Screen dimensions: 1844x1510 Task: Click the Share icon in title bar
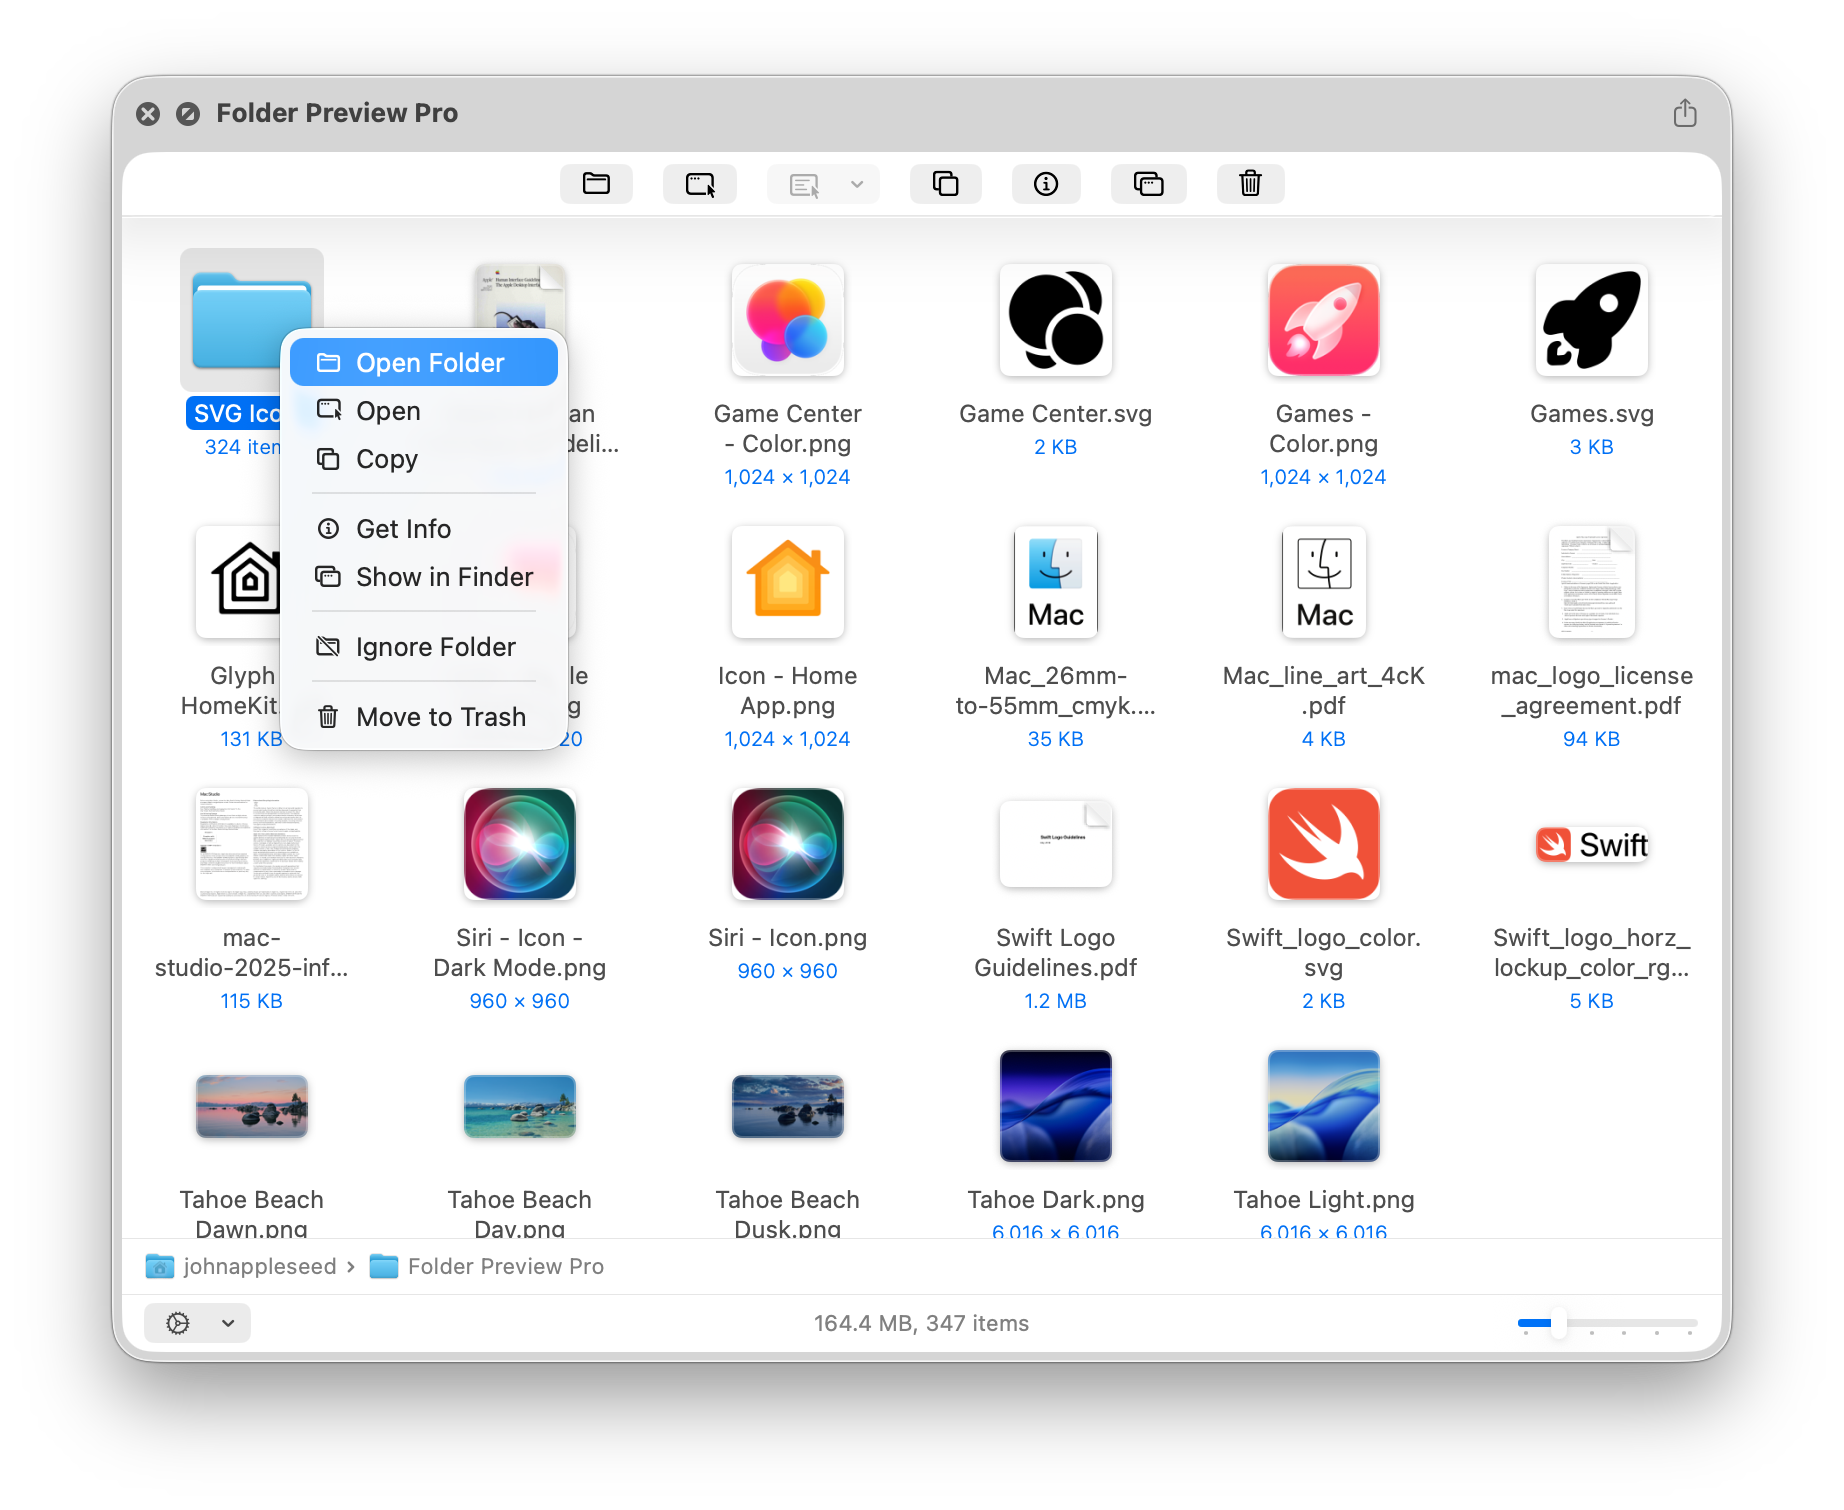point(1685,113)
